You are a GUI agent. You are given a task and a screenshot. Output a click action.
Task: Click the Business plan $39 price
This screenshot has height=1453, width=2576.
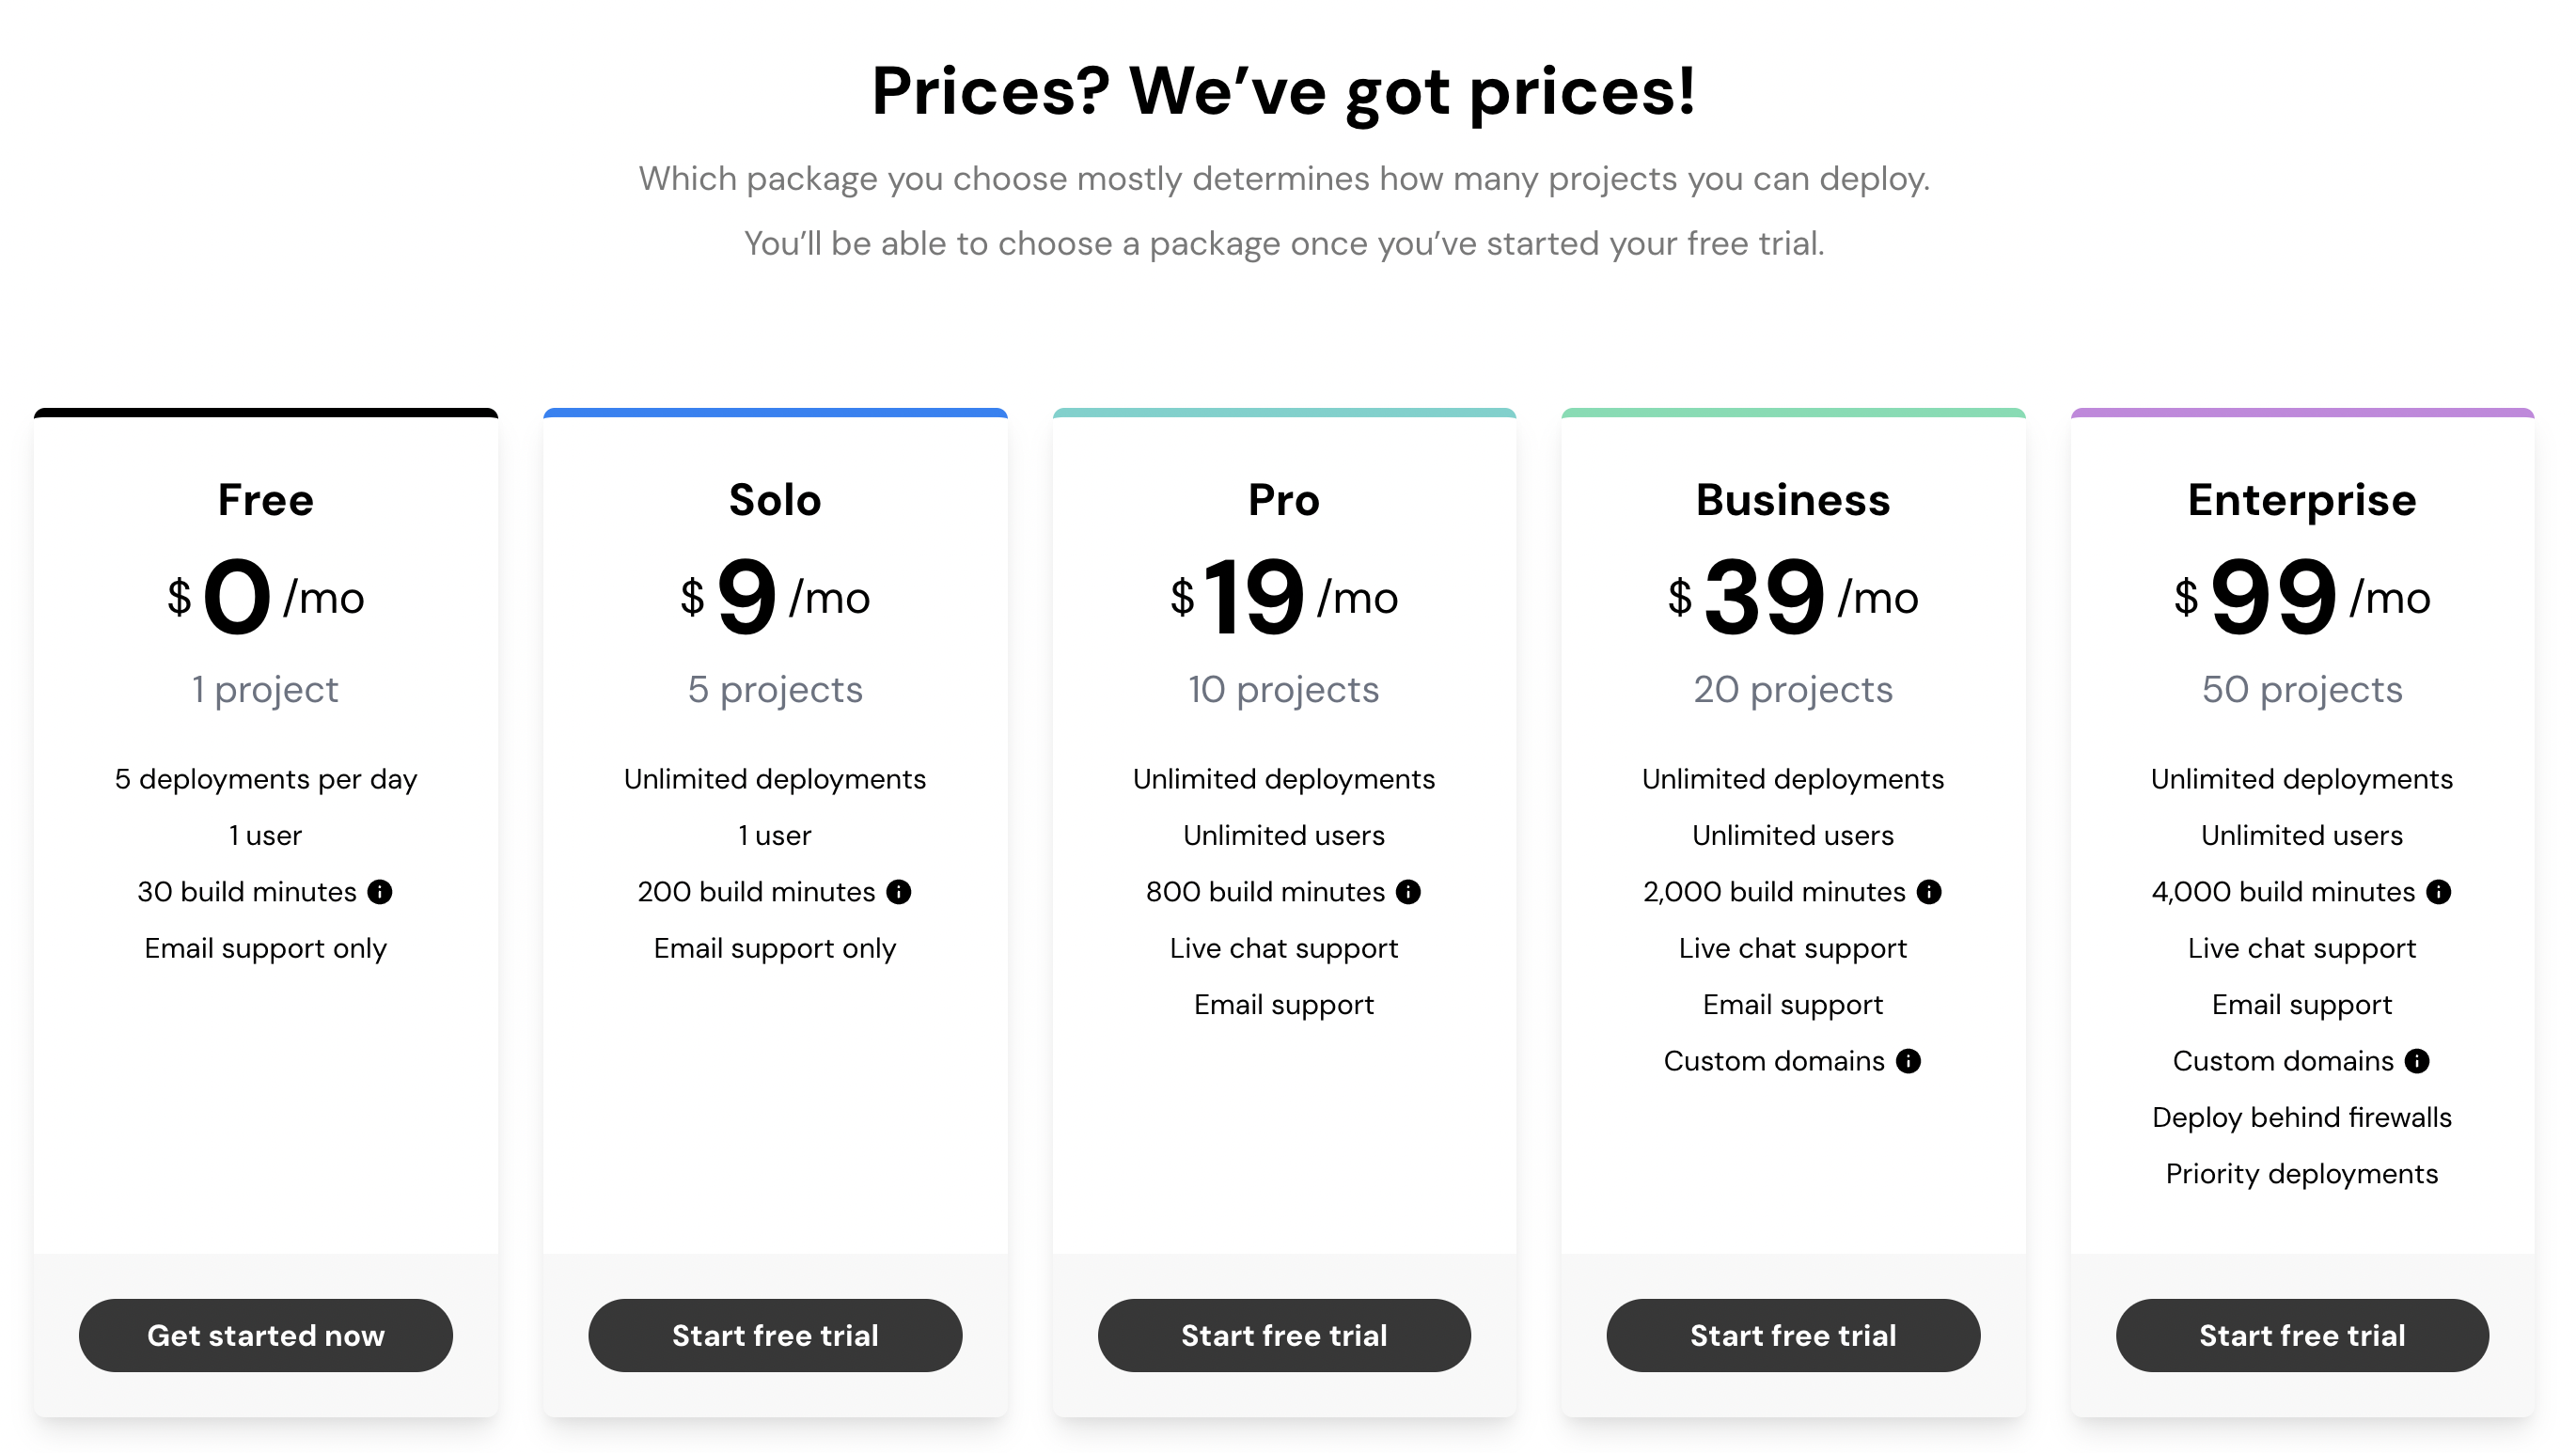[x=1793, y=597]
